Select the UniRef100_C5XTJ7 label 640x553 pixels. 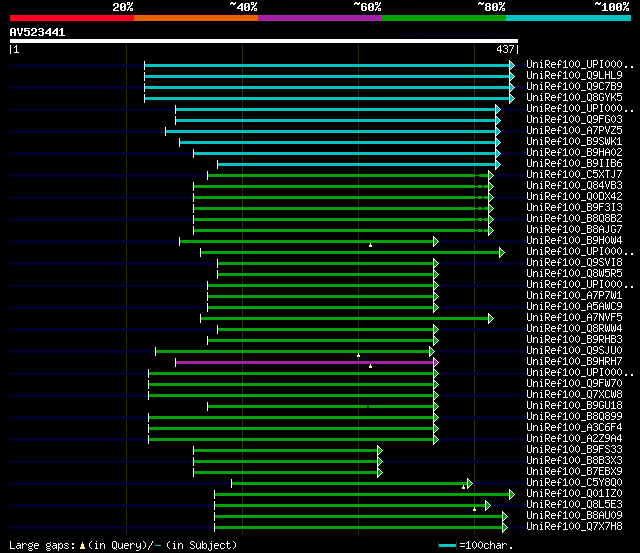point(574,175)
